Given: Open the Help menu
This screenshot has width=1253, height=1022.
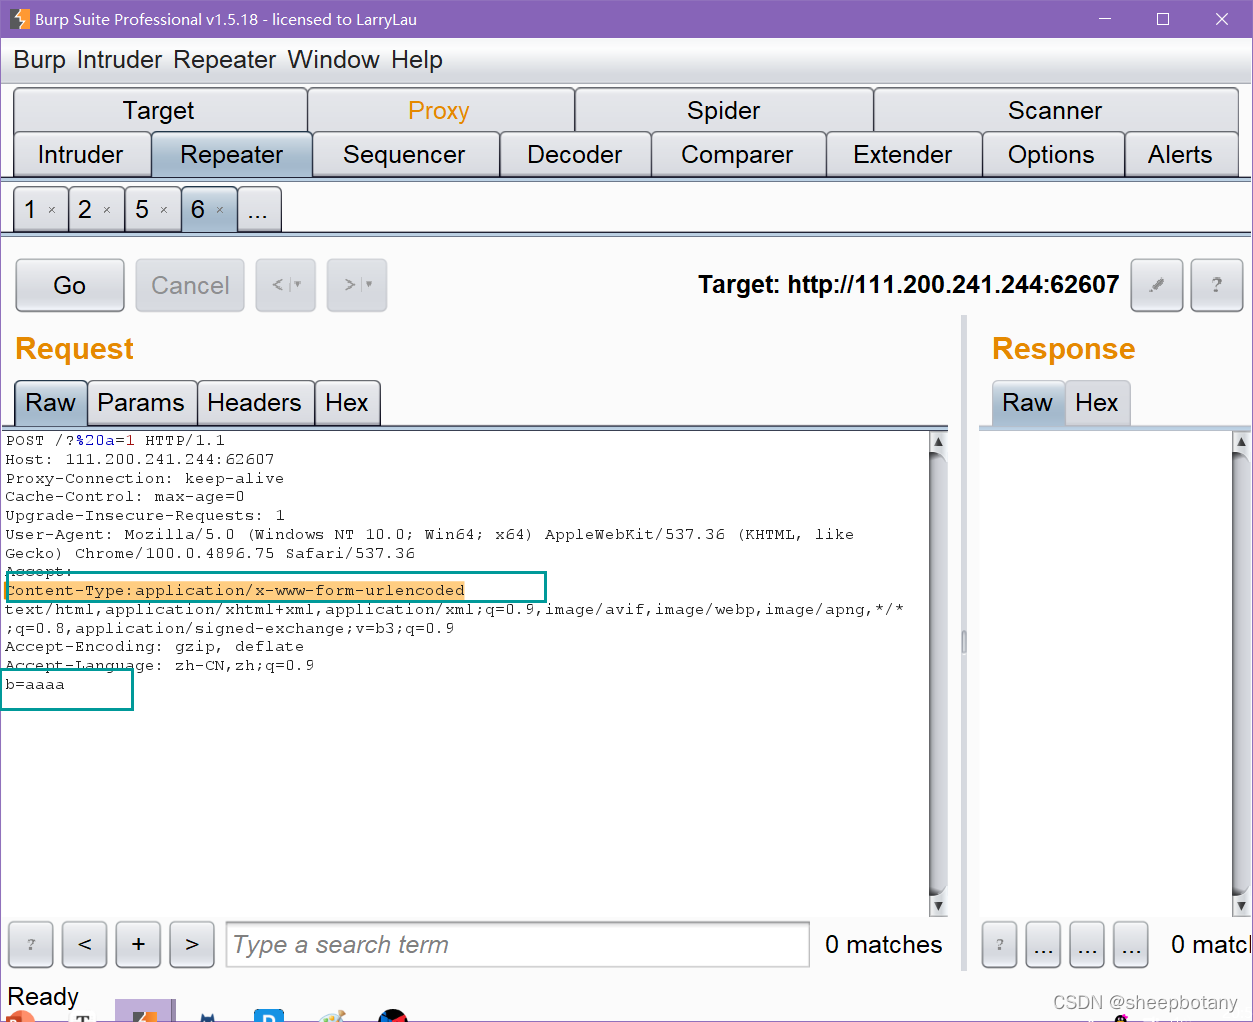Looking at the screenshot, I should coord(417,60).
